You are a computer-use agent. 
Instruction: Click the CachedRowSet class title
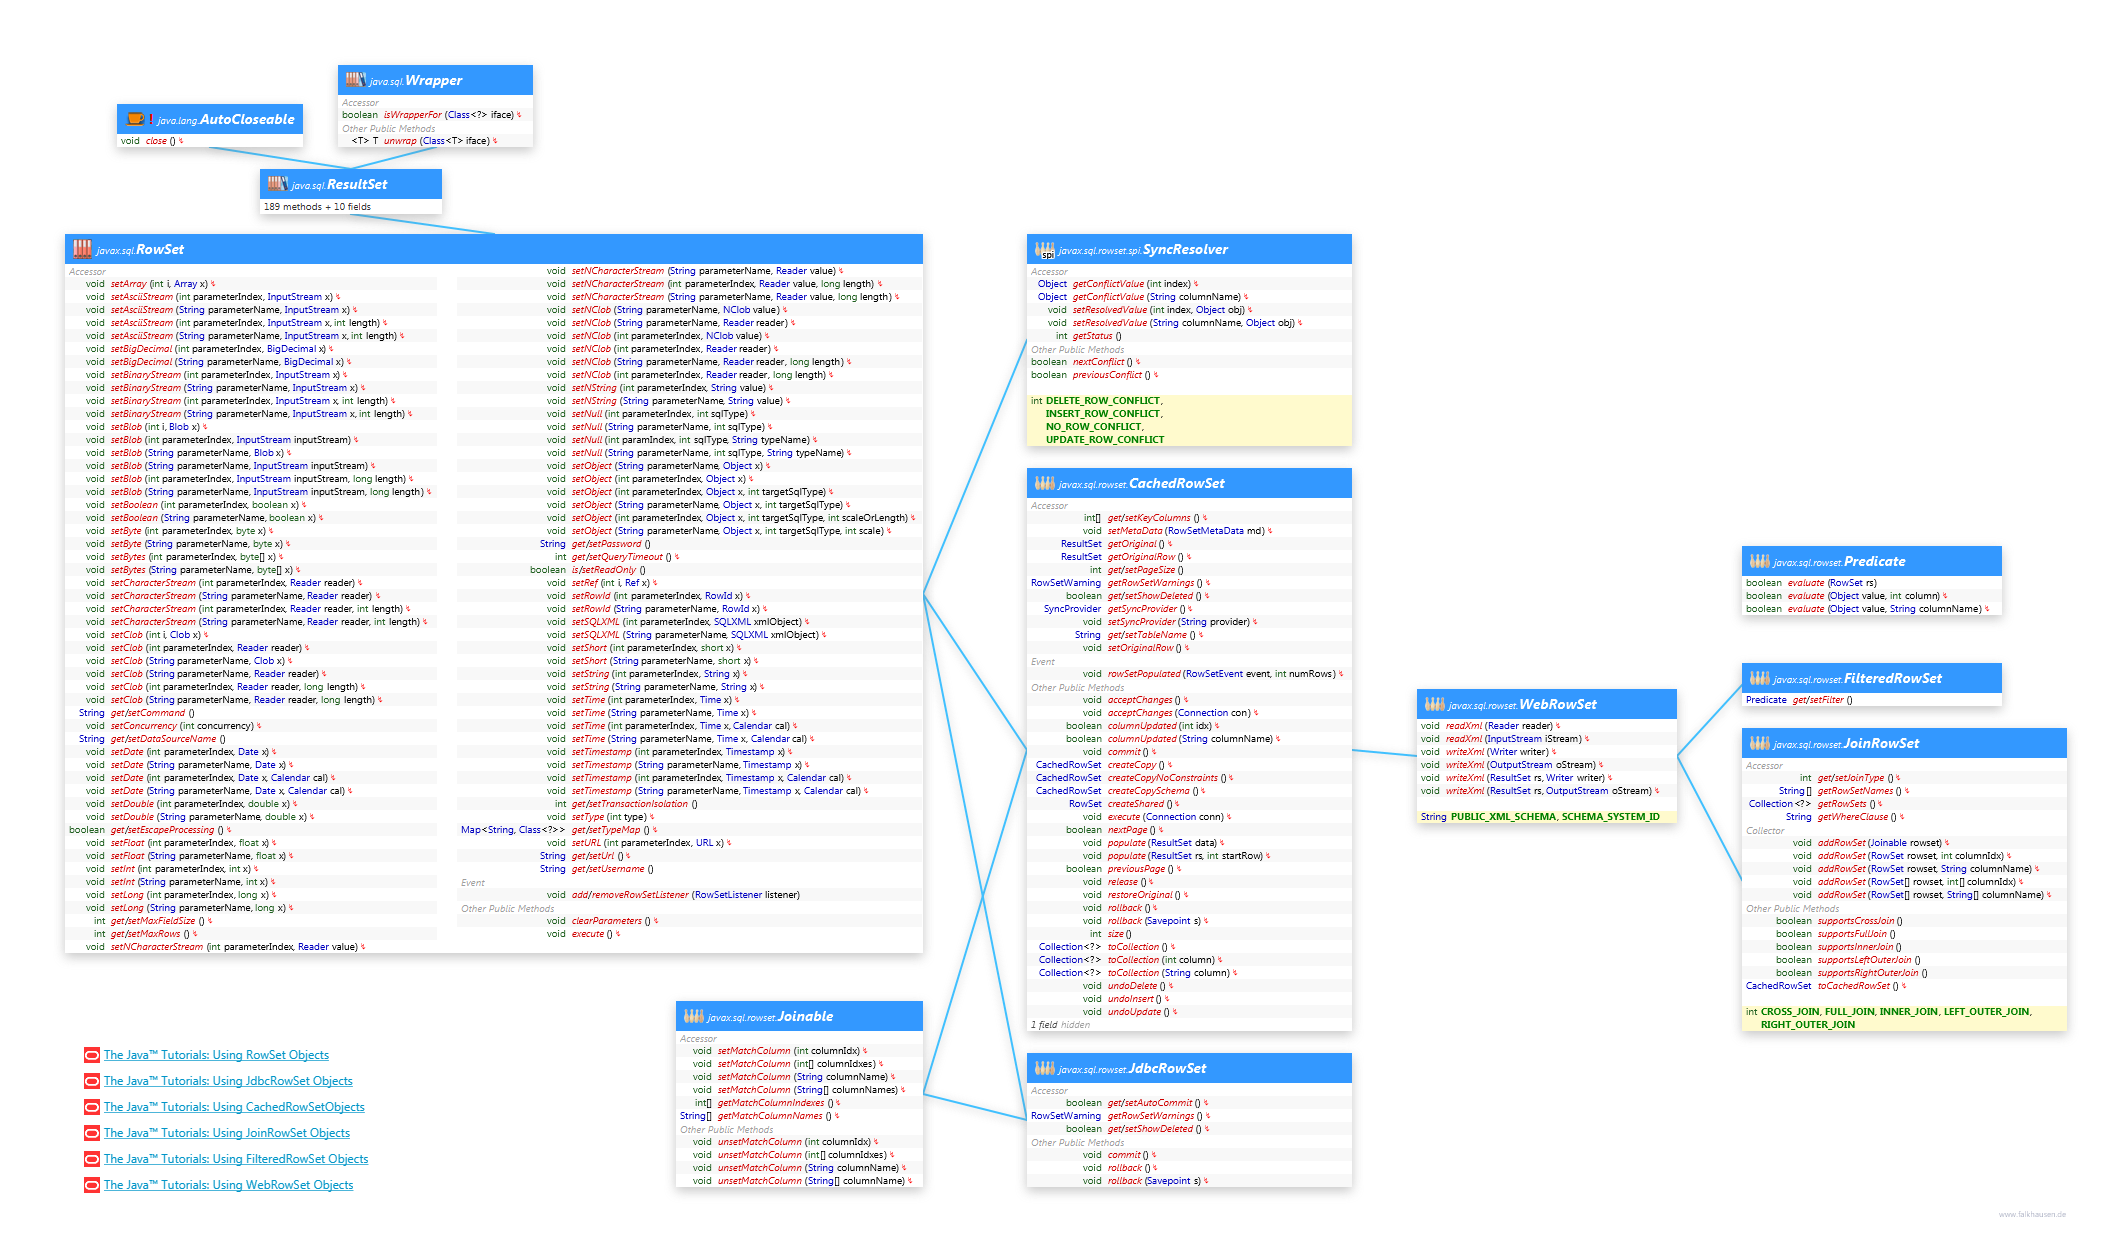point(1176,483)
